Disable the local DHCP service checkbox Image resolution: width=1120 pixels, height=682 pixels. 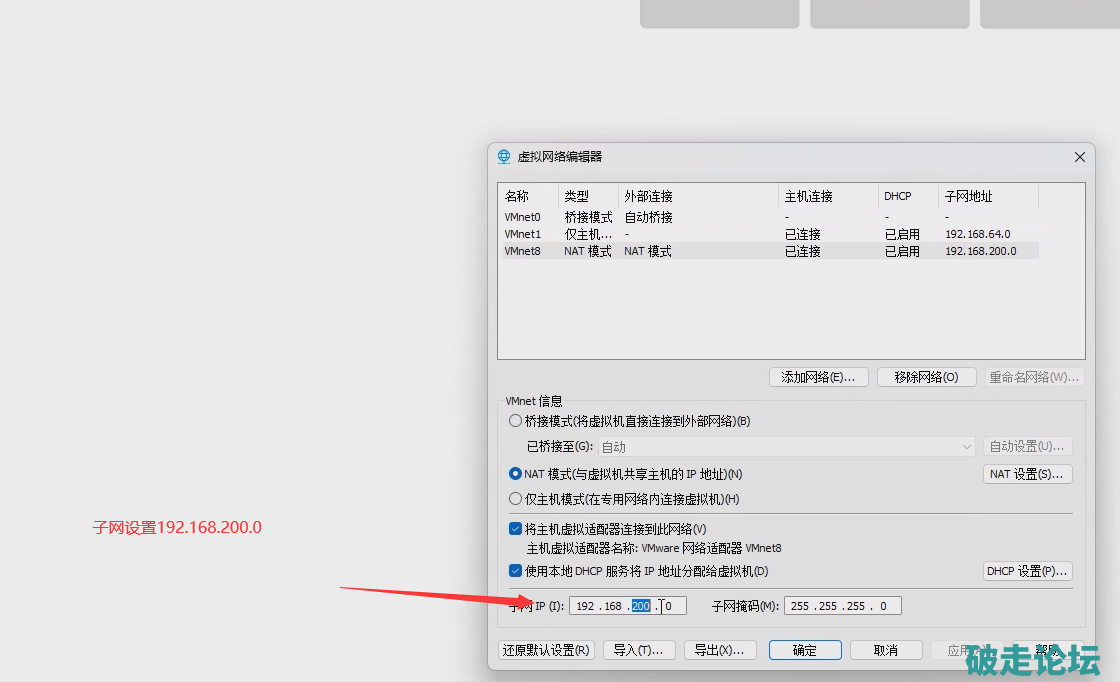[x=516, y=571]
